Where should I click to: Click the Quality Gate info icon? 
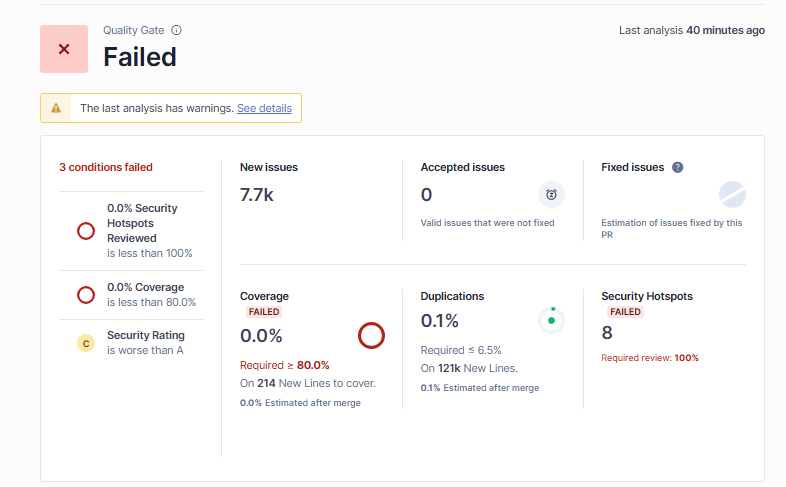pos(176,30)
